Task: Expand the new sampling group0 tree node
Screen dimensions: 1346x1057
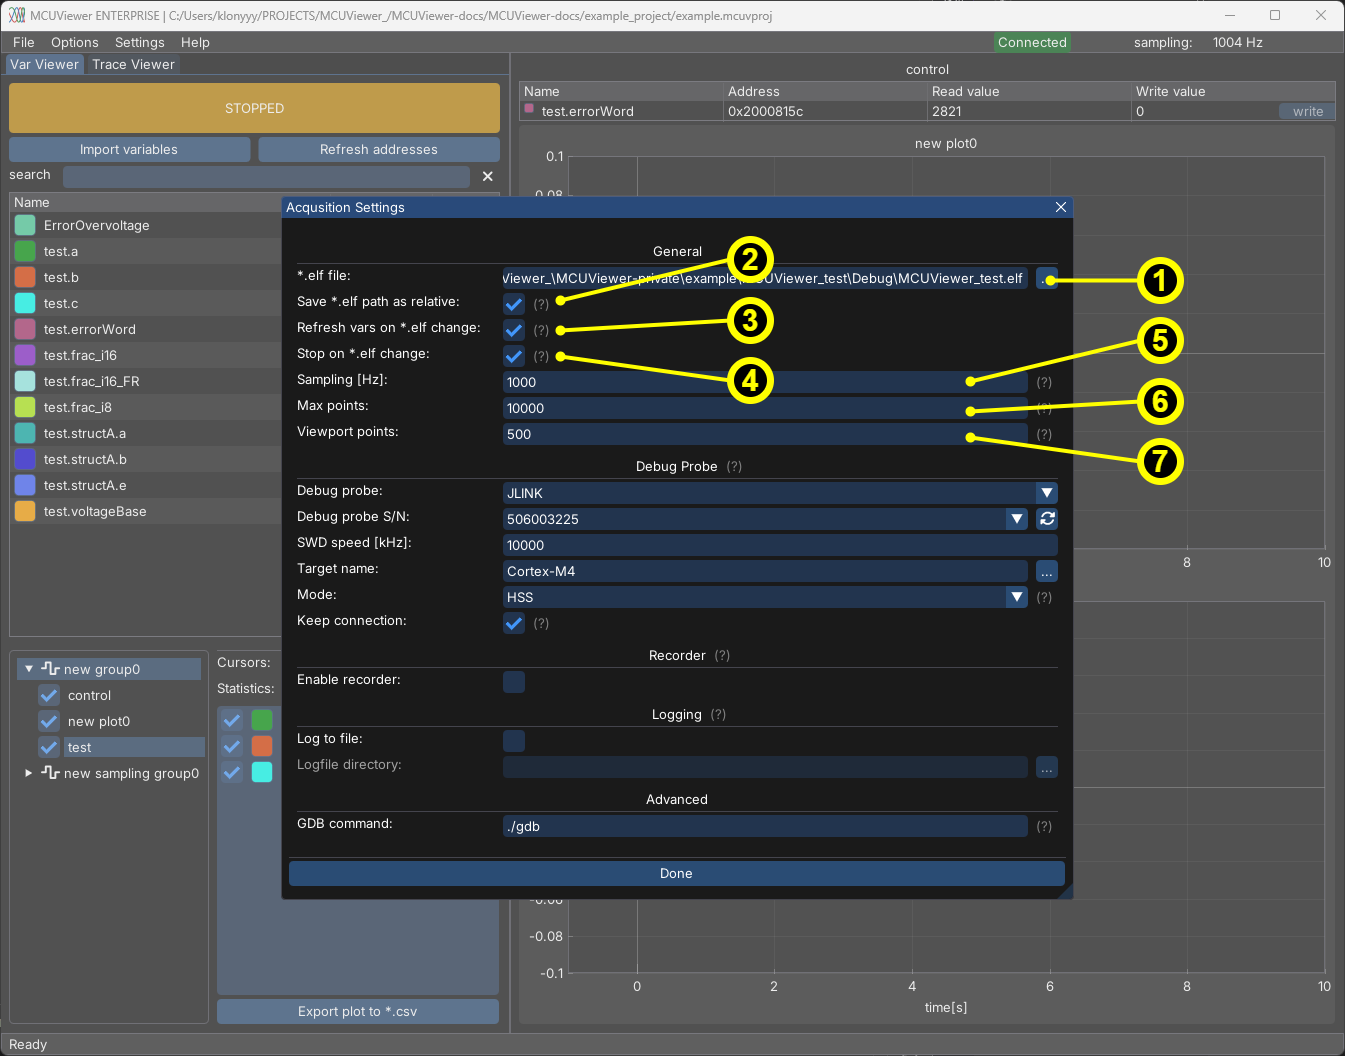Action: point(29,773)
